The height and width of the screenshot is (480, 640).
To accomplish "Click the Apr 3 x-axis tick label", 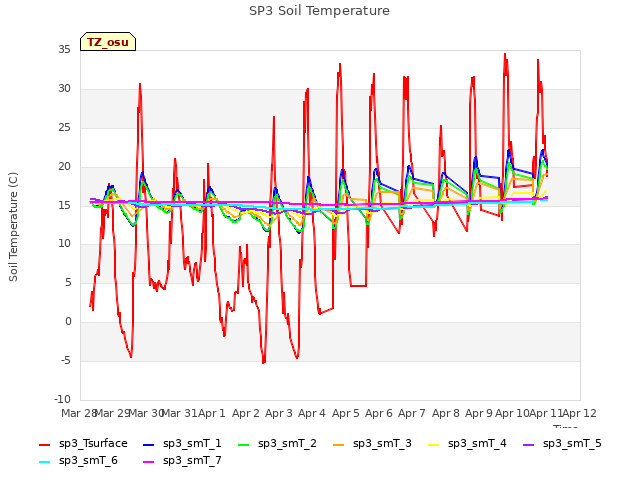I will point(279,413).
